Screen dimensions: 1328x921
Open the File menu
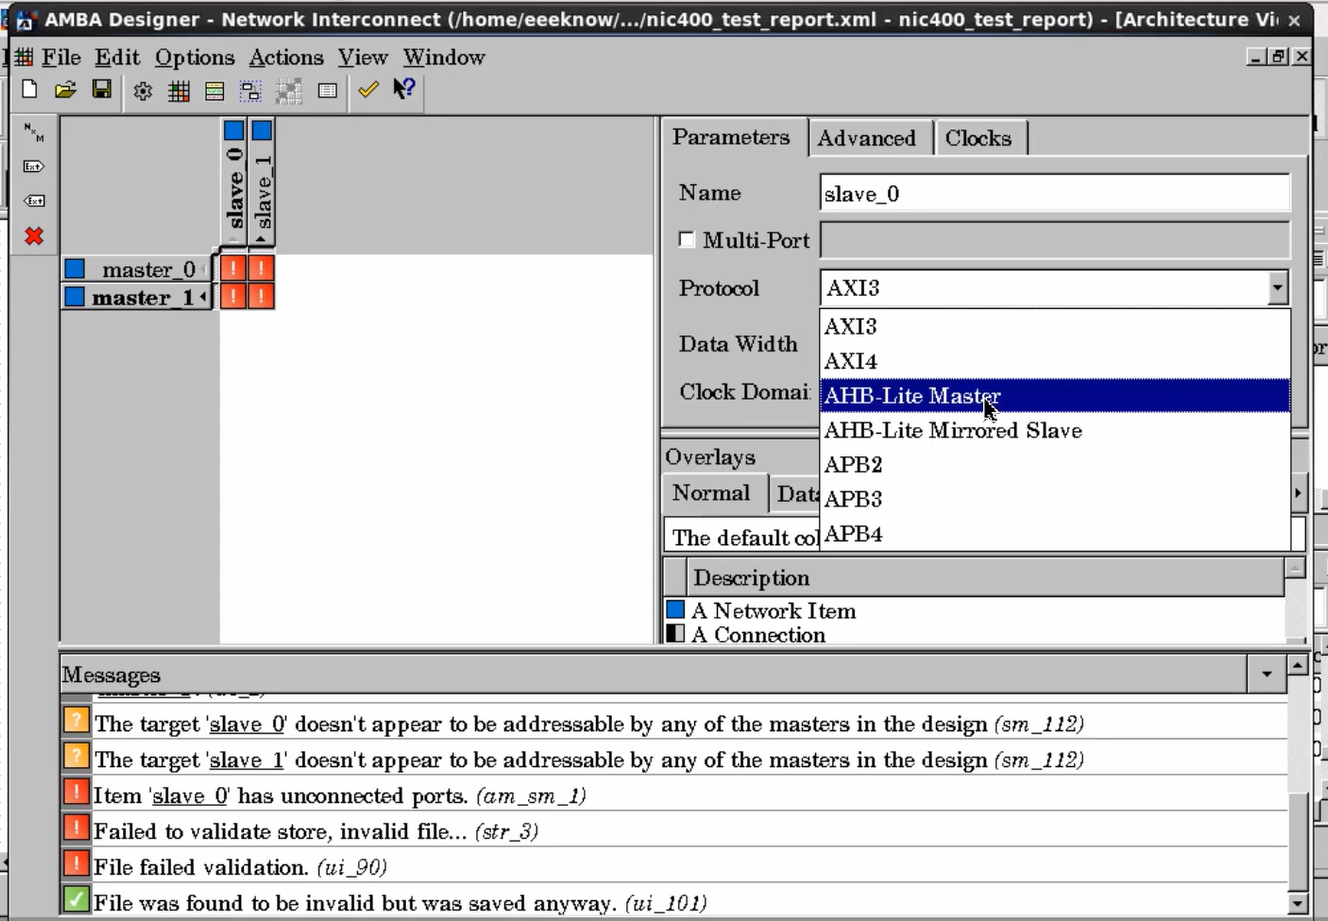pyautogui.click(x=61, y=57)
